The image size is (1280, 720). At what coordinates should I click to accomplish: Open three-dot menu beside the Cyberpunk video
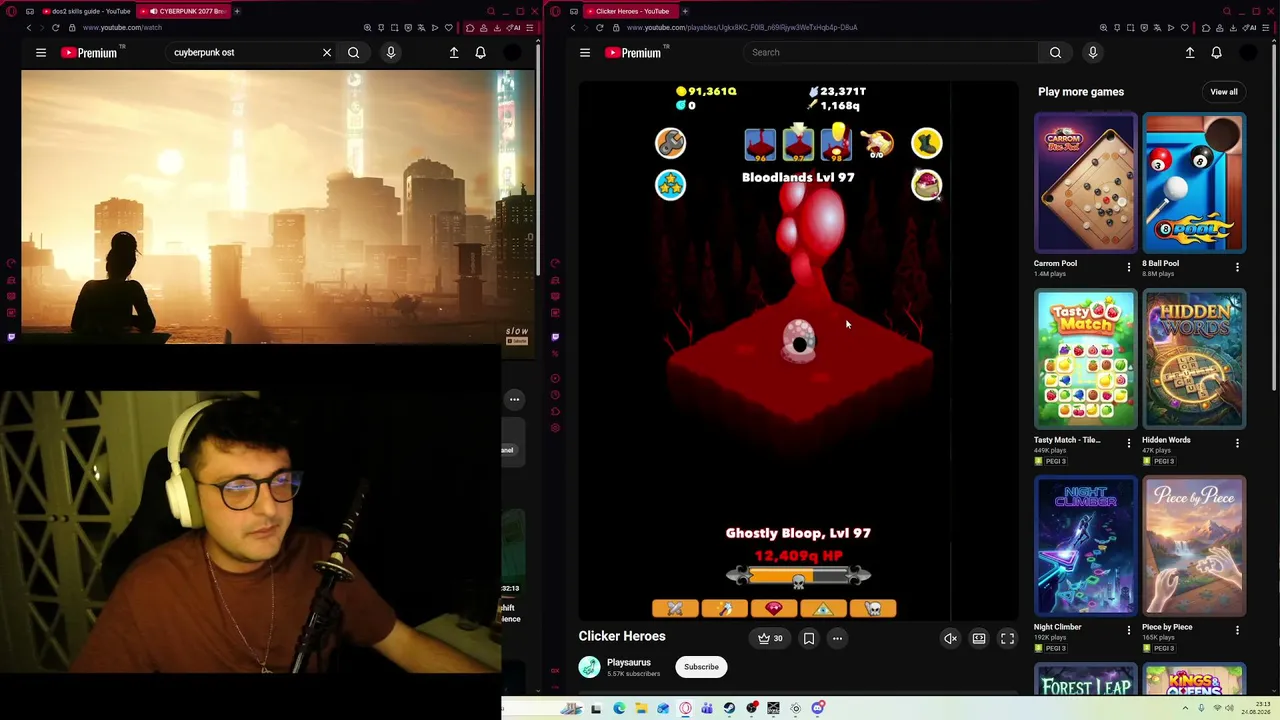tap(515, 399)
